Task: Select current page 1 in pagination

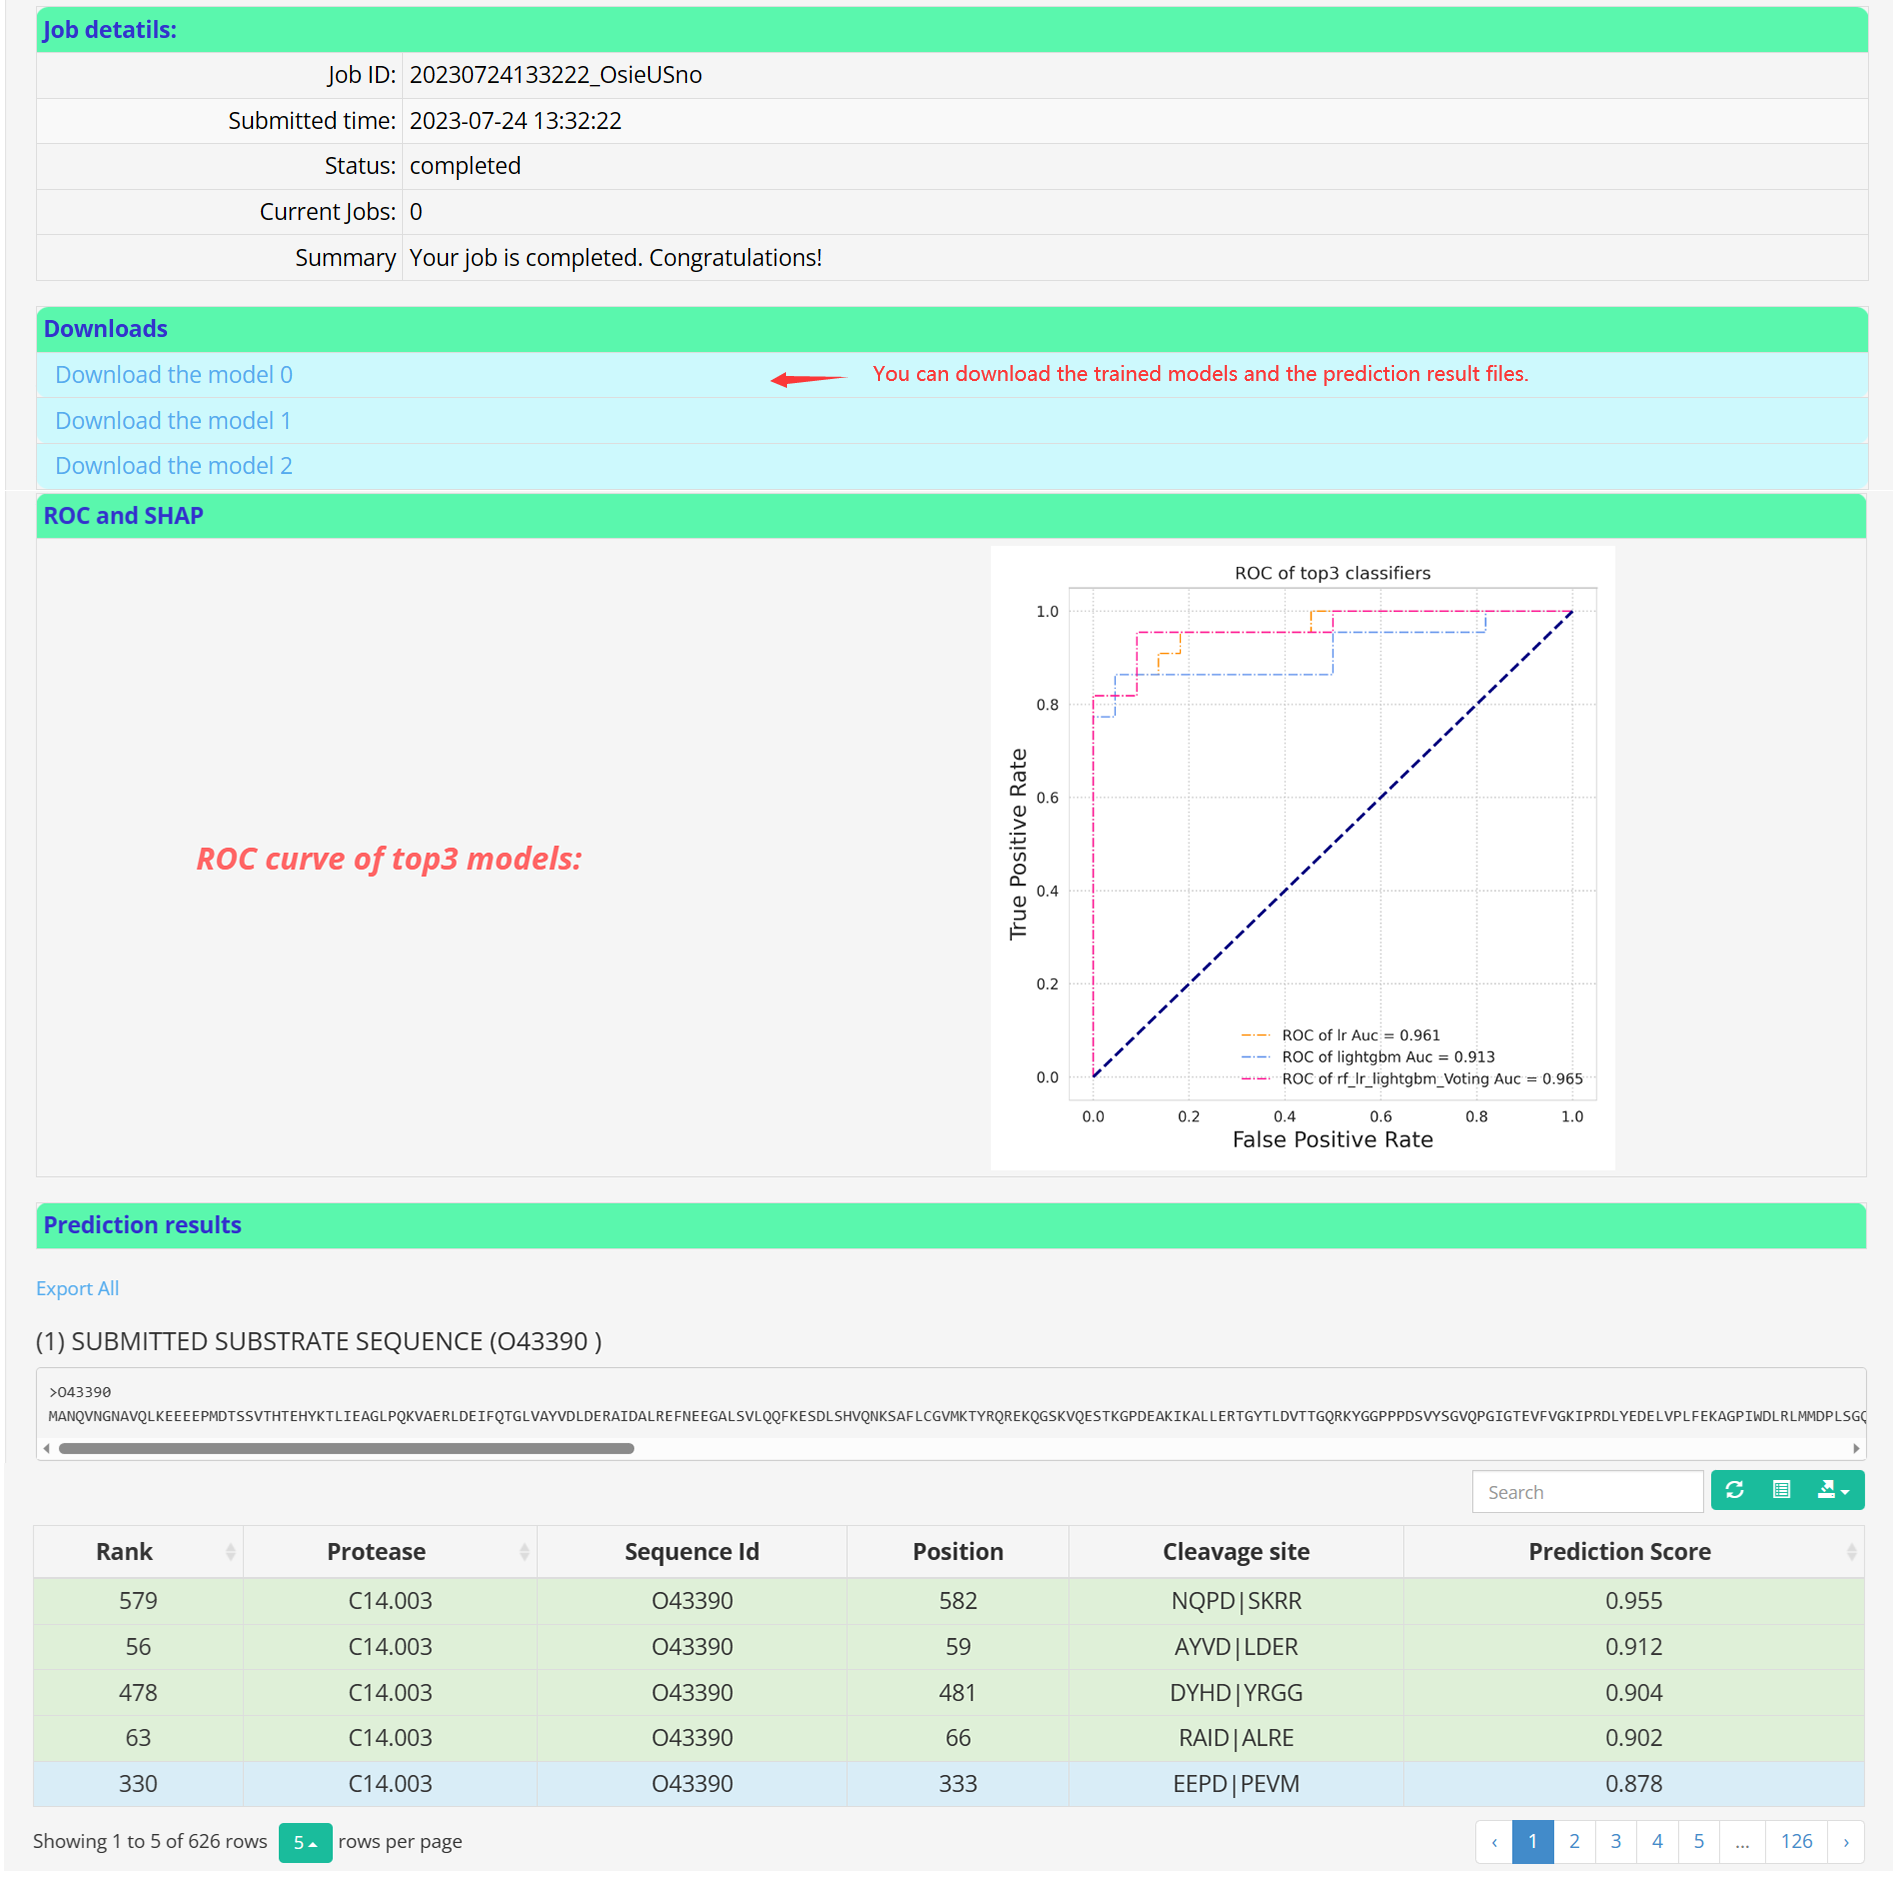Action: click(x=1532, y=1842)
